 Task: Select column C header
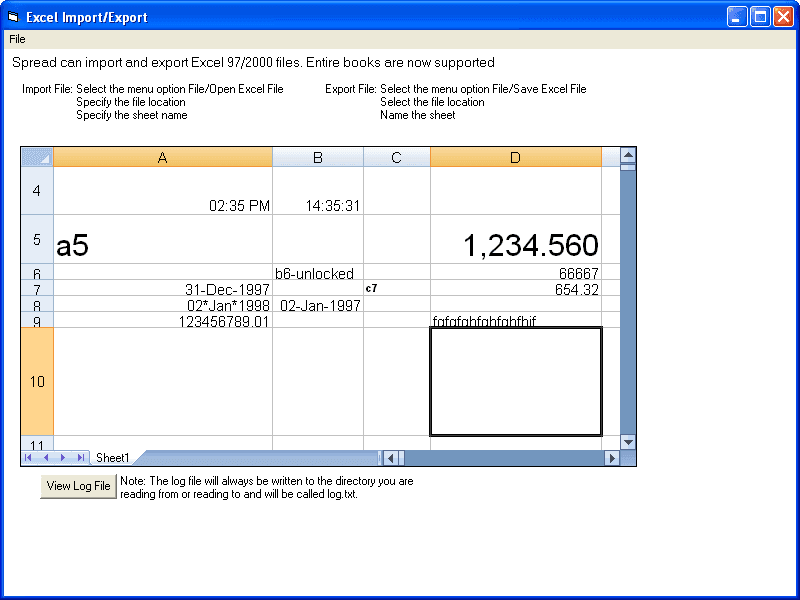pos(396,157)
